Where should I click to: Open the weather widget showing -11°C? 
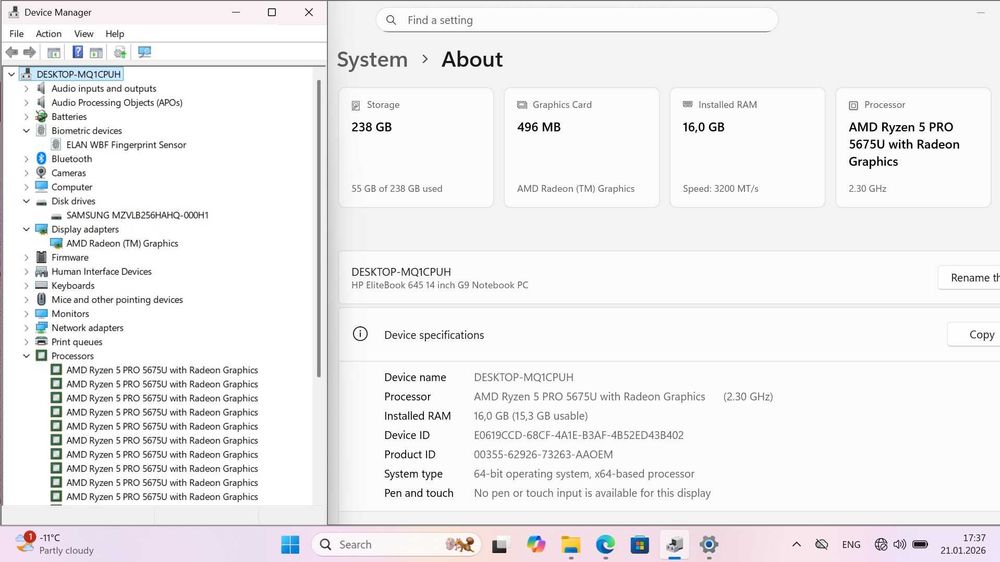point(55,544)
